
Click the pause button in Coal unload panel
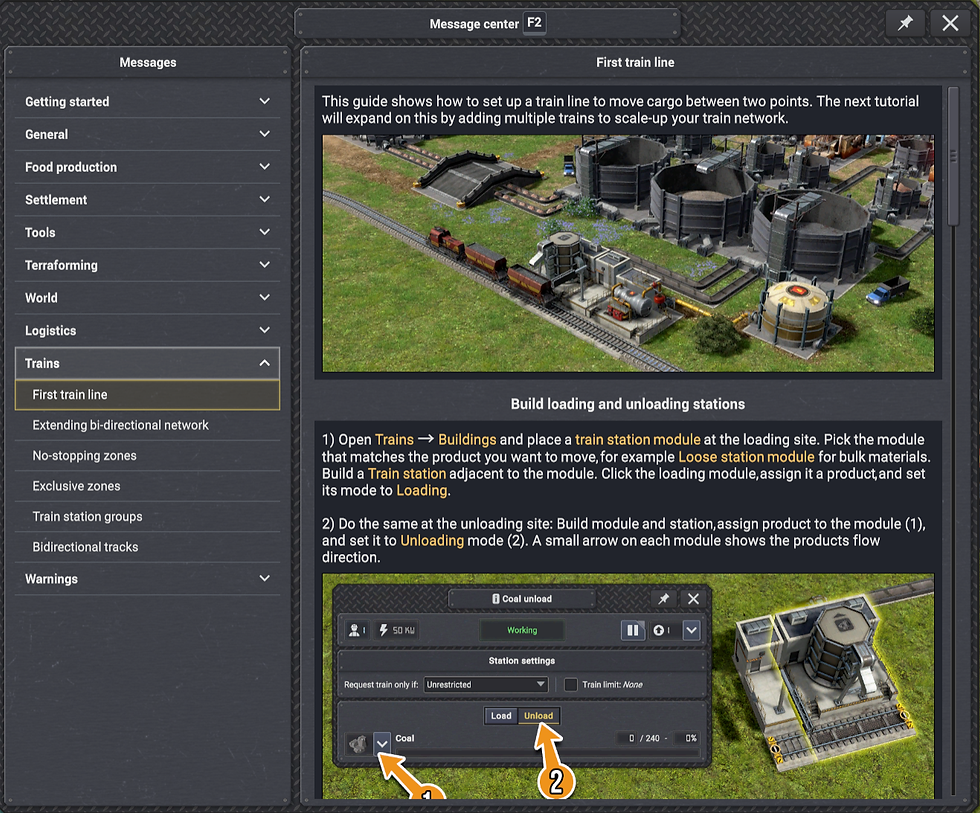(632, 630)
